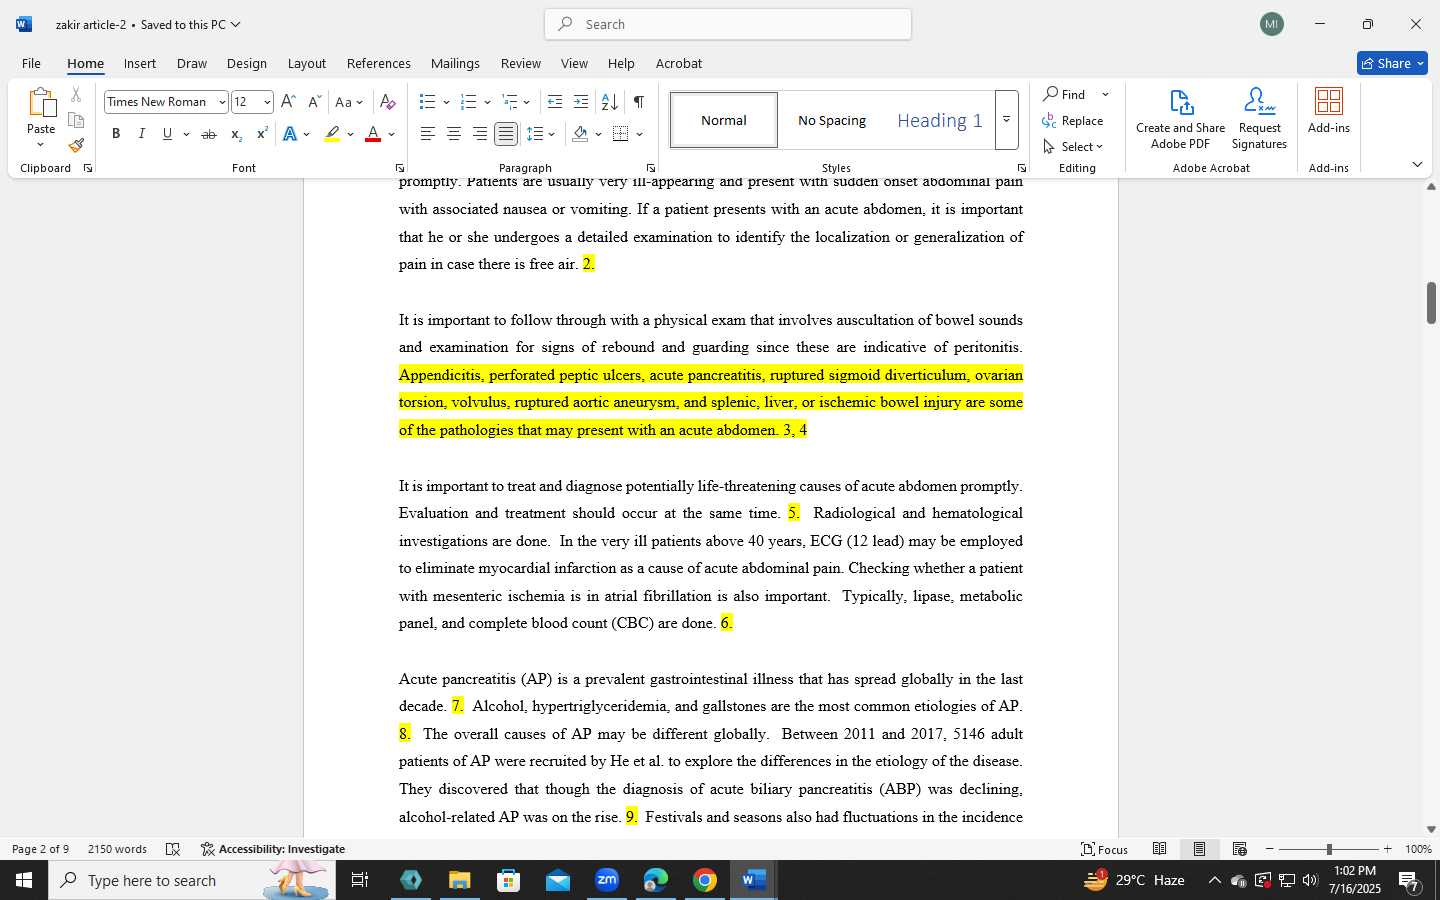Screen dimensions: 1440x900
Task: Click the 2150 words counter
Action: pyautogui.click(x=117, y=849)
